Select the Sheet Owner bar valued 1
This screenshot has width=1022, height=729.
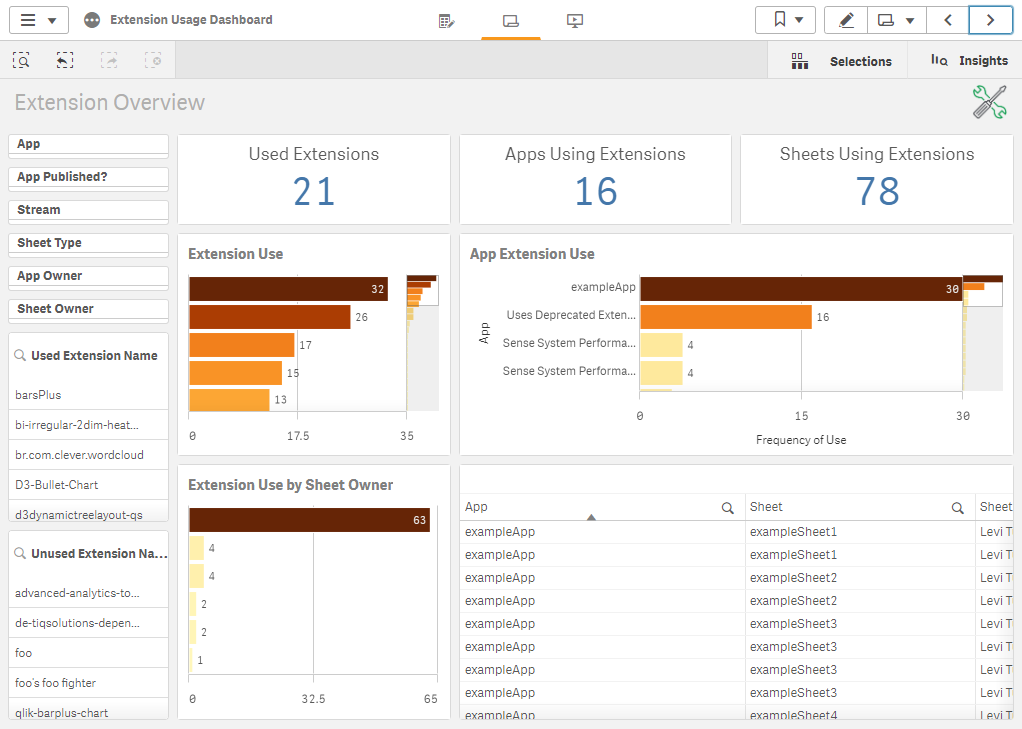[191, 660]
